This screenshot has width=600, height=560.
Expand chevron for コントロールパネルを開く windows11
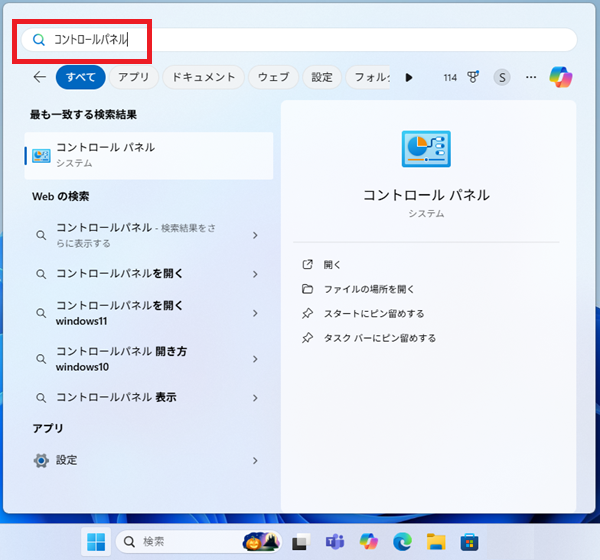(255, 313)
